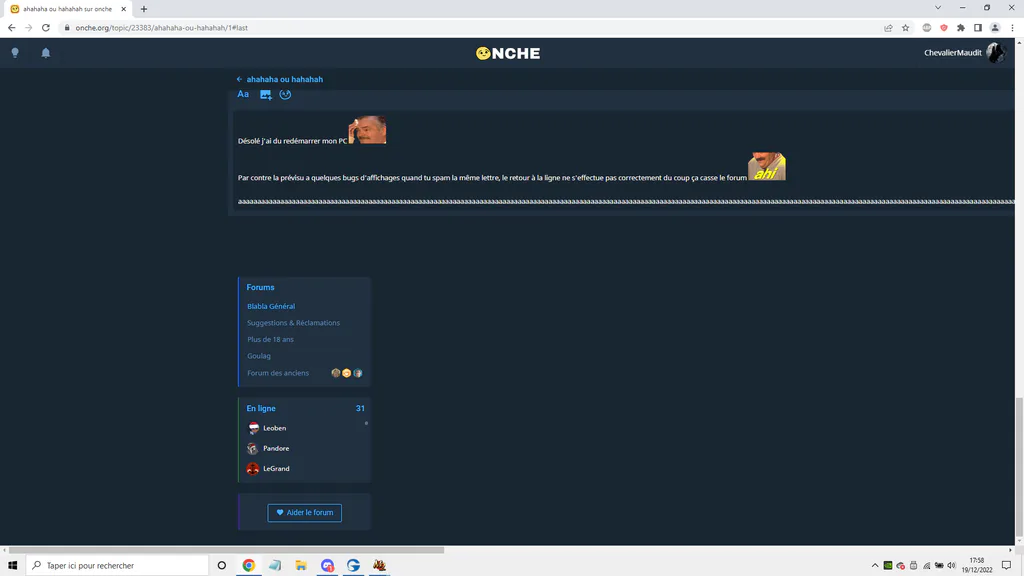Open Chrome extensions puzzle icon
The width and height of the screenshot is (1024, 576).
pos(961,27)
